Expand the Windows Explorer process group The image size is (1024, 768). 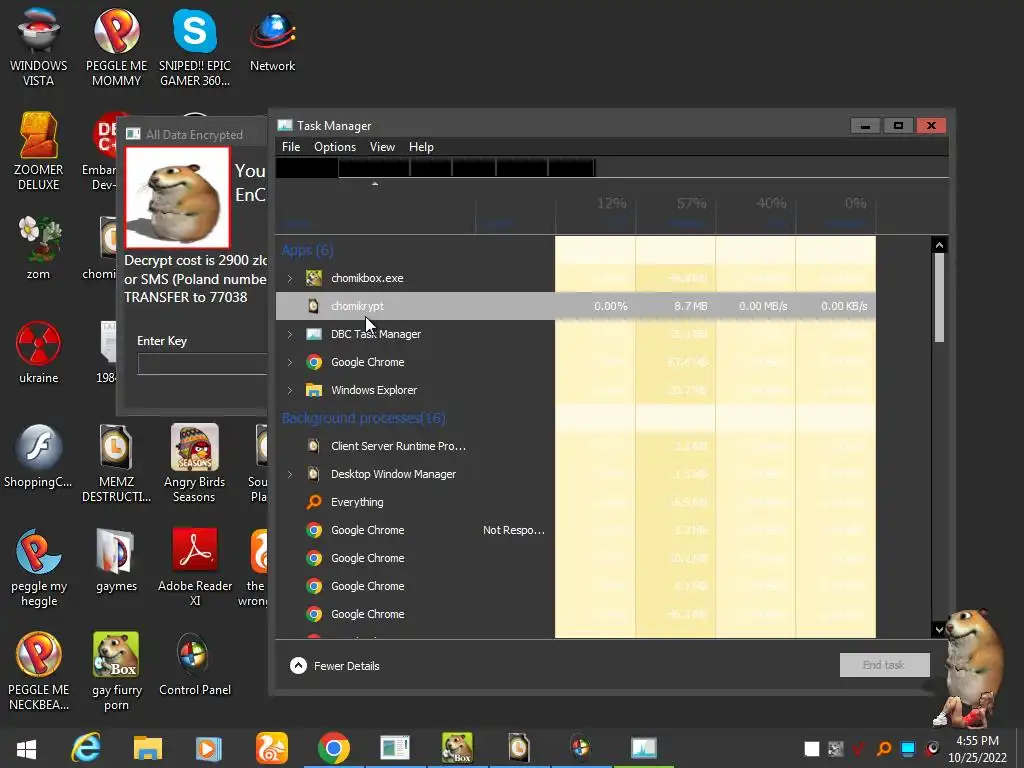290,391
